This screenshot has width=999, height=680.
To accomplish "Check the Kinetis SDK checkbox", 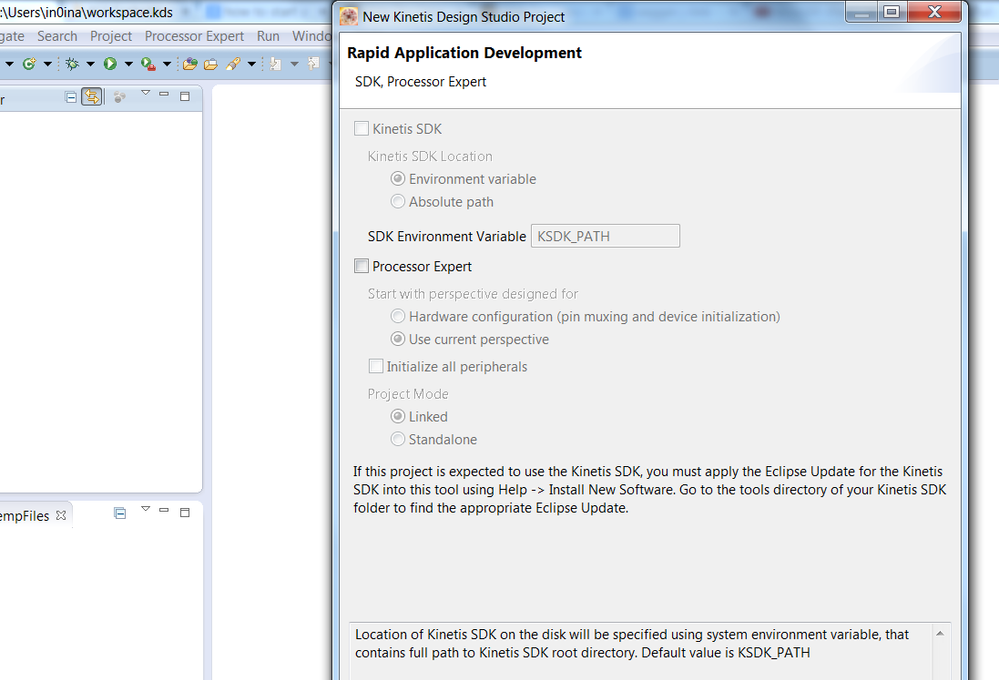I will tap(361, 129).
